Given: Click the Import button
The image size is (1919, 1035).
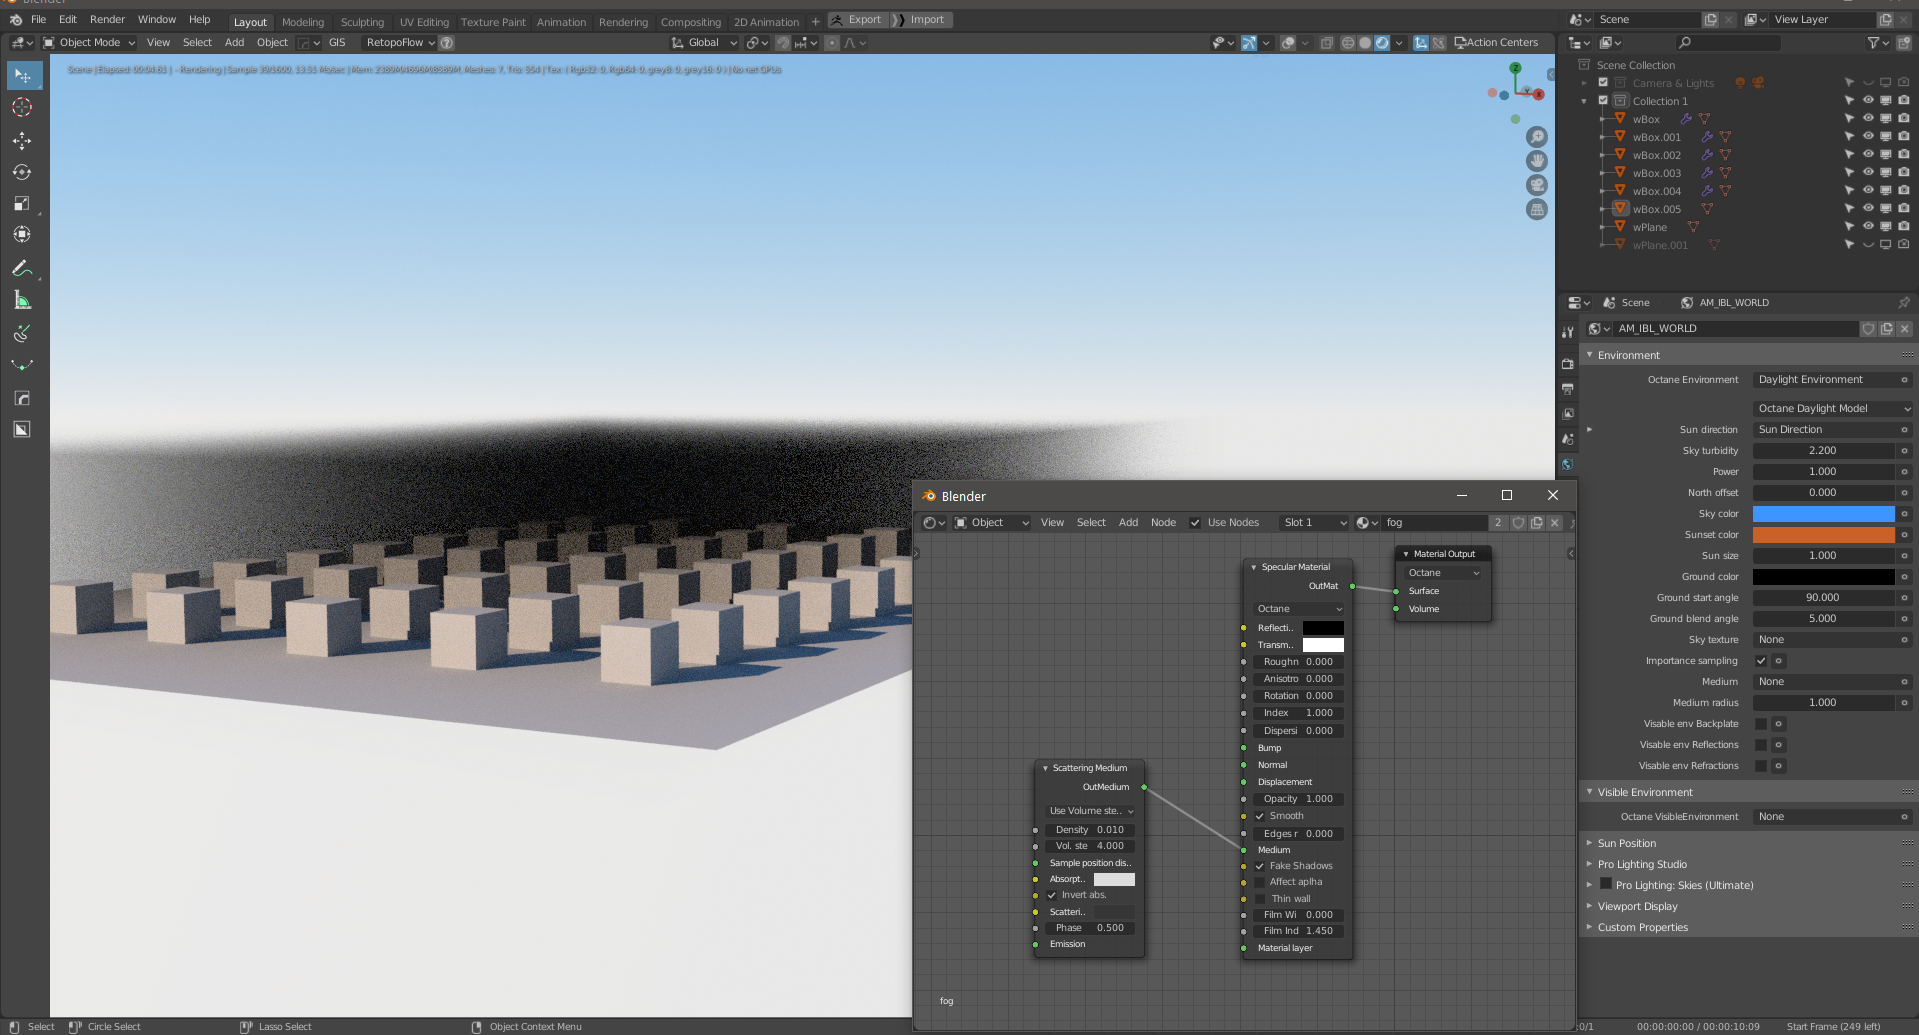Looking at the screenshot, I should tap(920, 20).
